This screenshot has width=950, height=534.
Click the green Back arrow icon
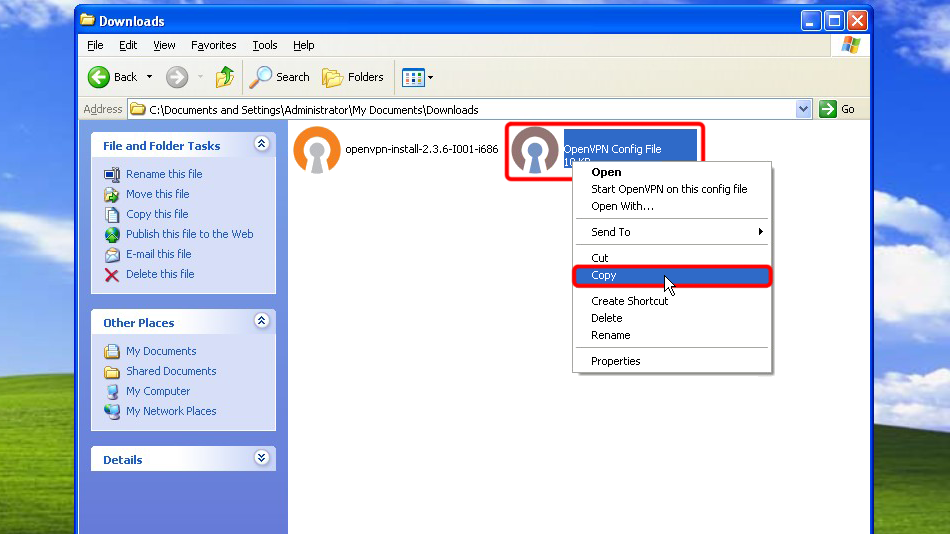99,77
